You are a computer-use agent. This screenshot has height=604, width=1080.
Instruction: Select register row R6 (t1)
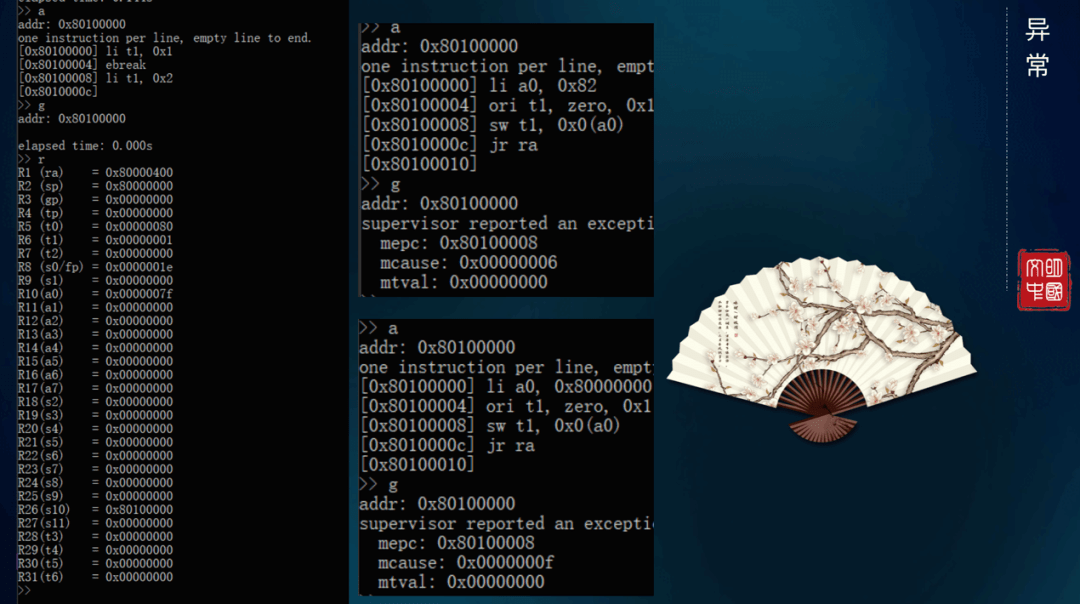95,240
